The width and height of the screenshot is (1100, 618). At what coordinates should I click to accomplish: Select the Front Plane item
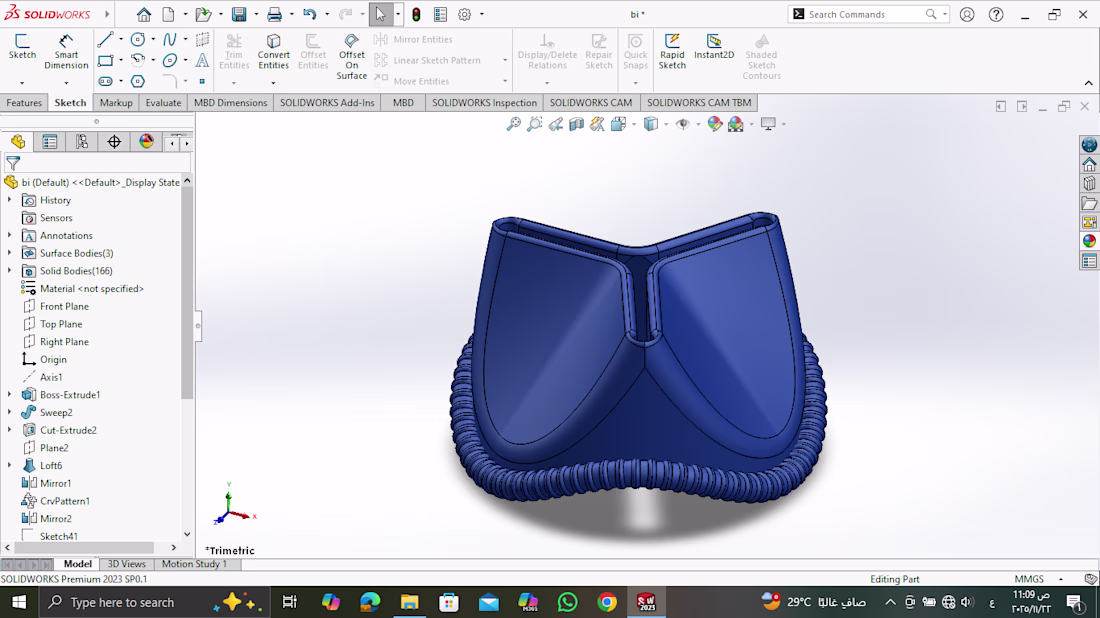(64, 307)
